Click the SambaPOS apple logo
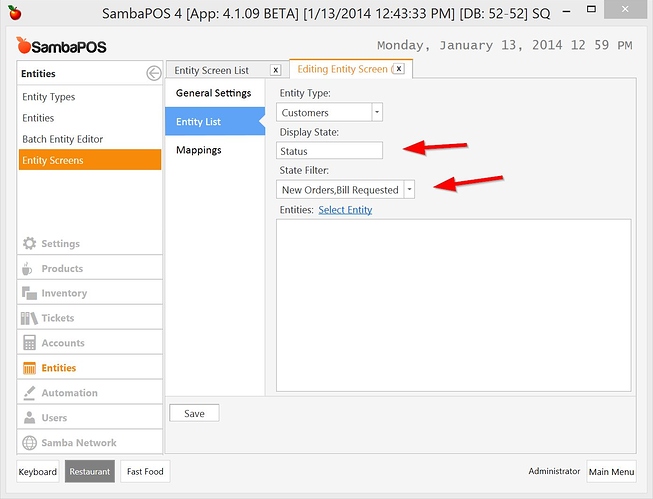 [x=23, y=45]
